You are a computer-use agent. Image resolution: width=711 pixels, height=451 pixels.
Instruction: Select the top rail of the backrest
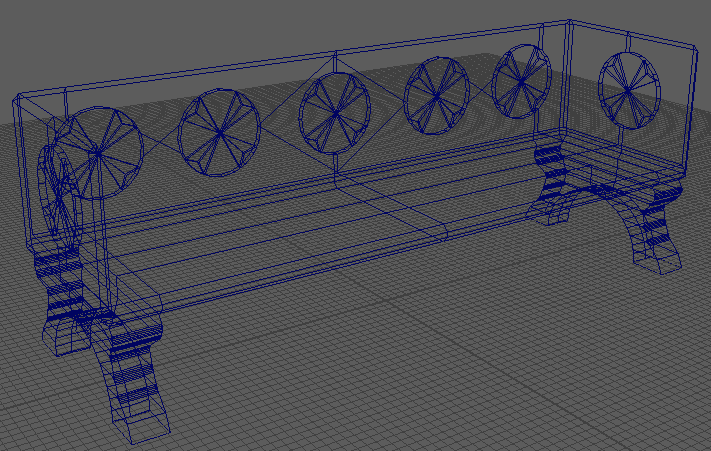(300, 54)
